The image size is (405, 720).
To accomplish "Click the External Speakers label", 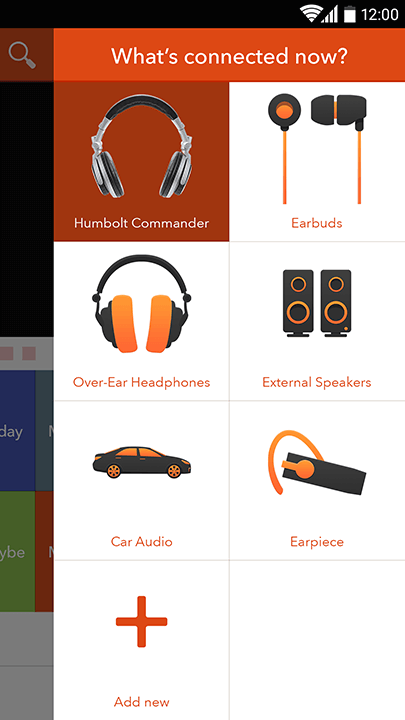I will tap(317, 382).
